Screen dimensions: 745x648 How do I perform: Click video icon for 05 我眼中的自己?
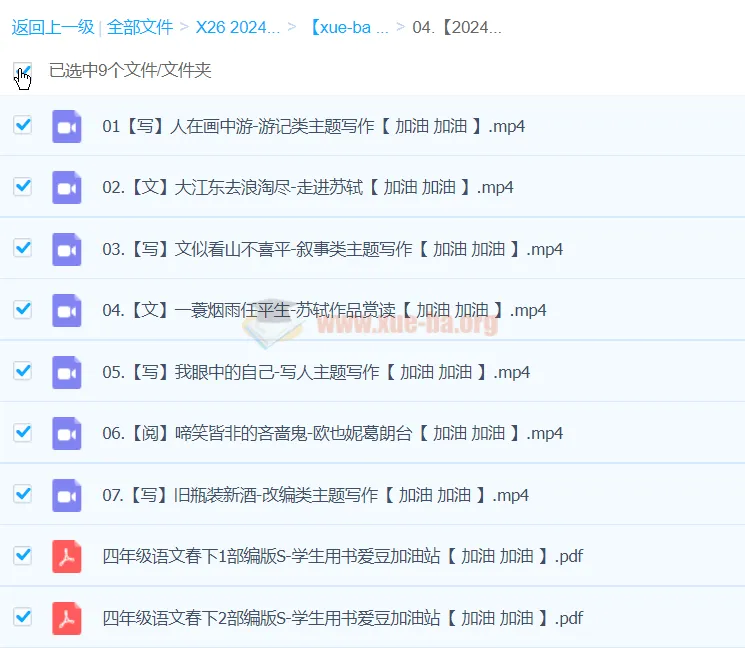pyautogui.click(x=67, y=372)
